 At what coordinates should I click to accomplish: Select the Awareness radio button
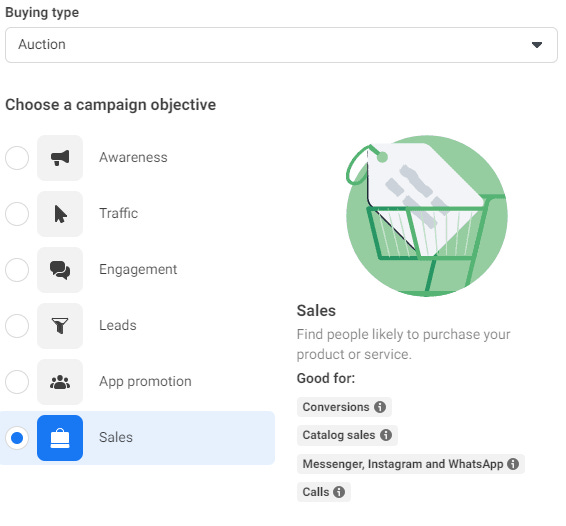pyautogui.click(x=17, y=158)
